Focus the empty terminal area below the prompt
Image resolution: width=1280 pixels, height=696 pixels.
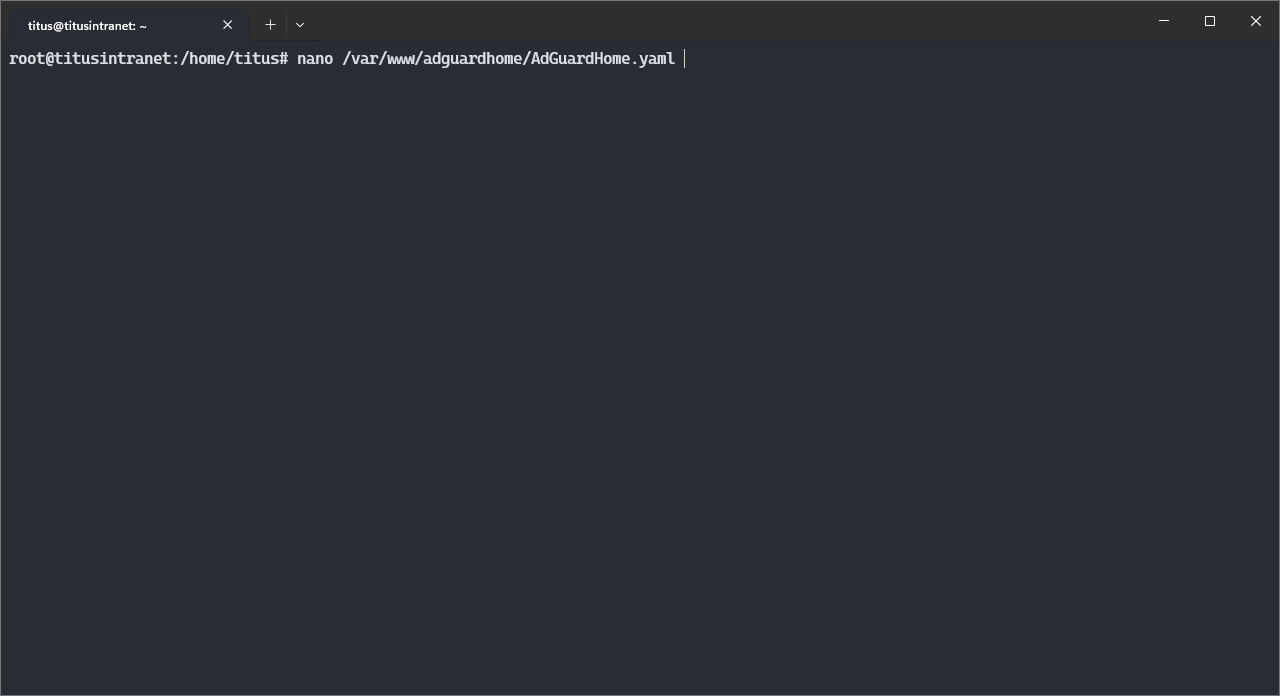(640, 380)
